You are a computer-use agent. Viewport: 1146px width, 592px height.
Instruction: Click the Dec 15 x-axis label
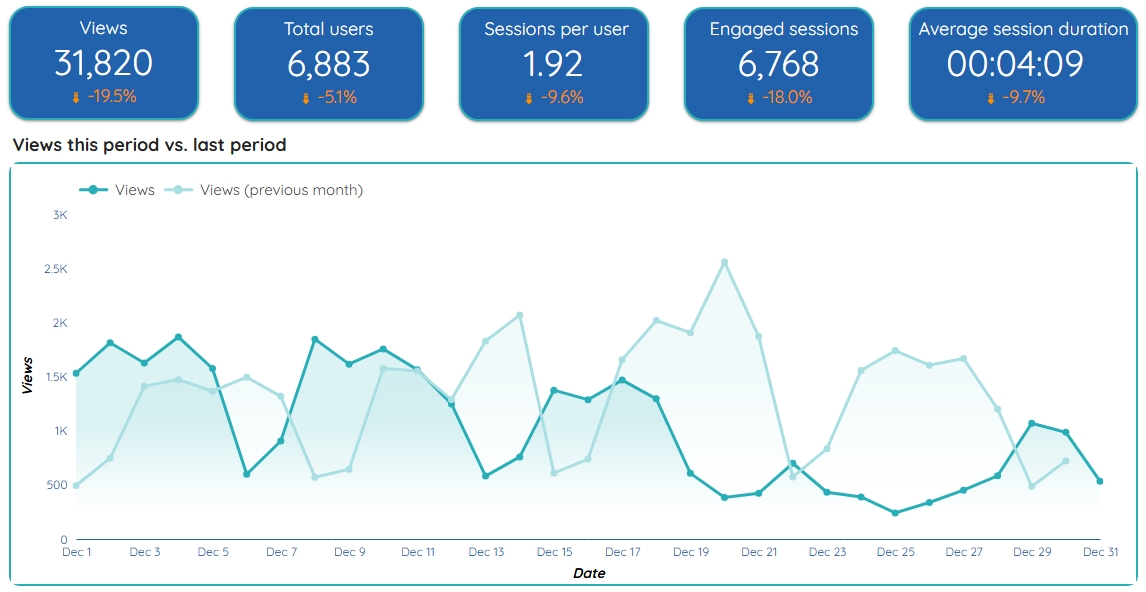point(554,552)
